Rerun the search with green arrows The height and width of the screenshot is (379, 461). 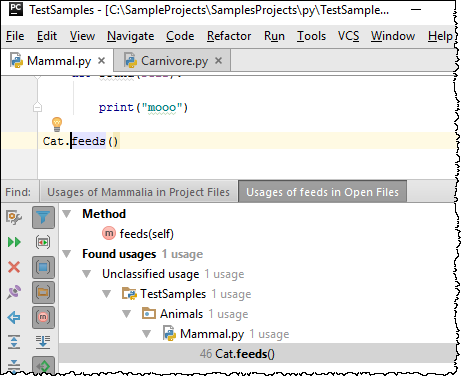(14, 242)
